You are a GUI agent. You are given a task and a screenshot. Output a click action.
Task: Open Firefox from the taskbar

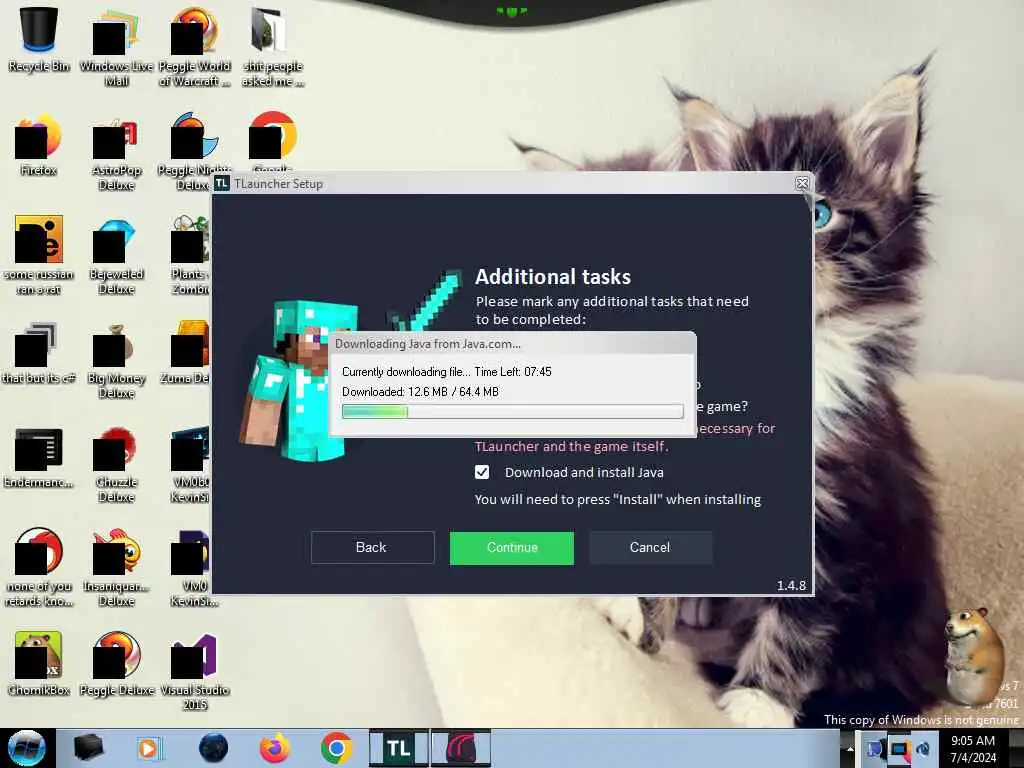[275, 748]
